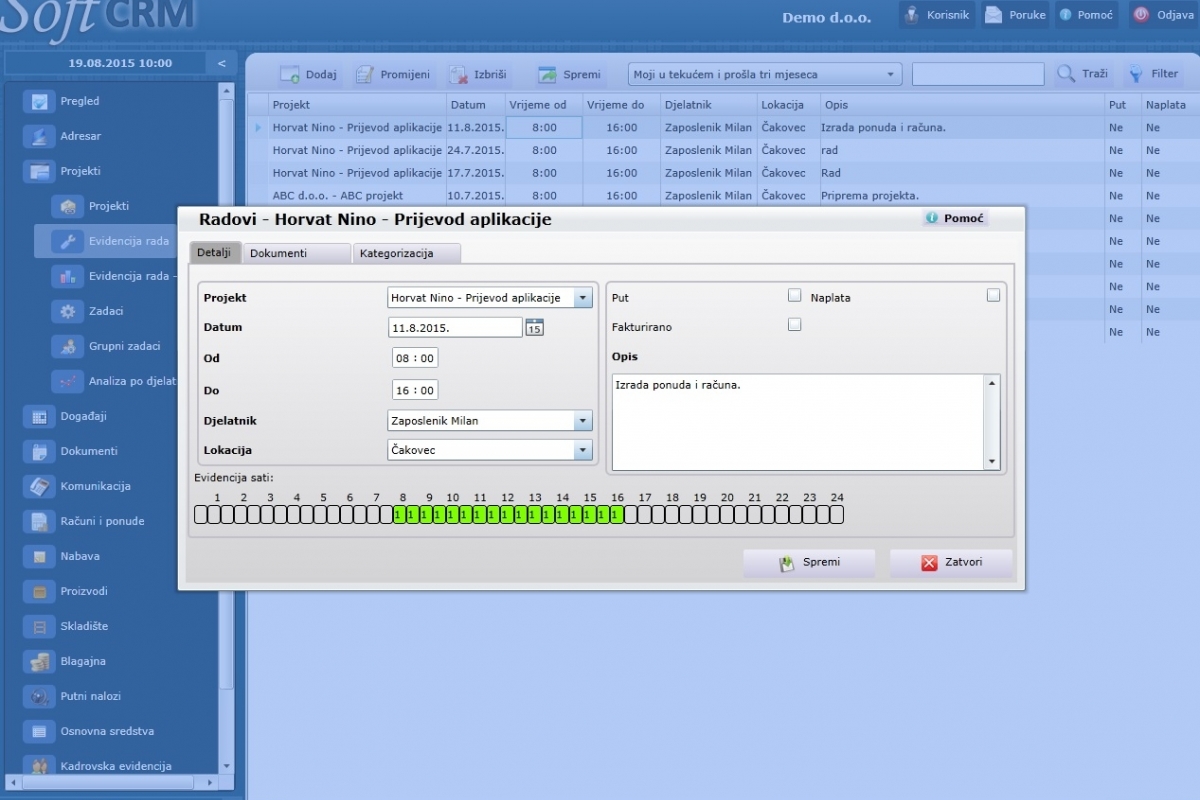This screenshot has height=800, width=1200.
Task: Click the Filter funnel icon
Action: click(x=1135, y=74)
